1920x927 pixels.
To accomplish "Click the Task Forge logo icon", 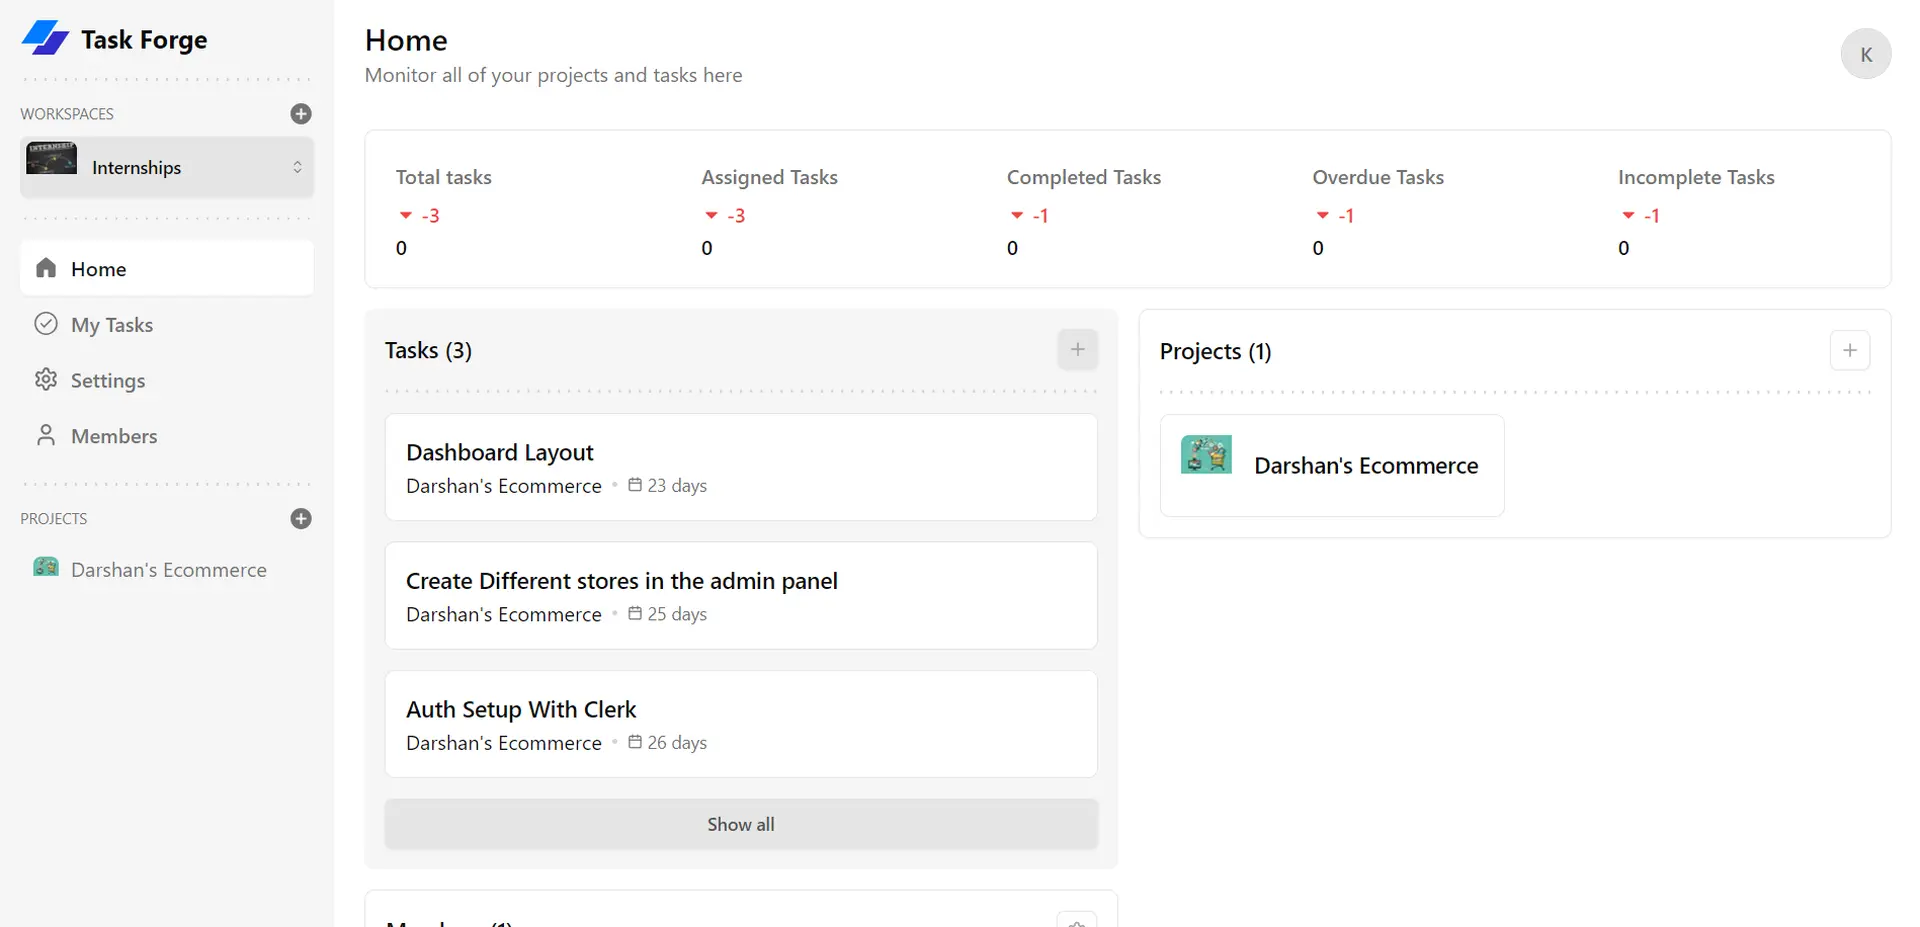I will 45,38.
